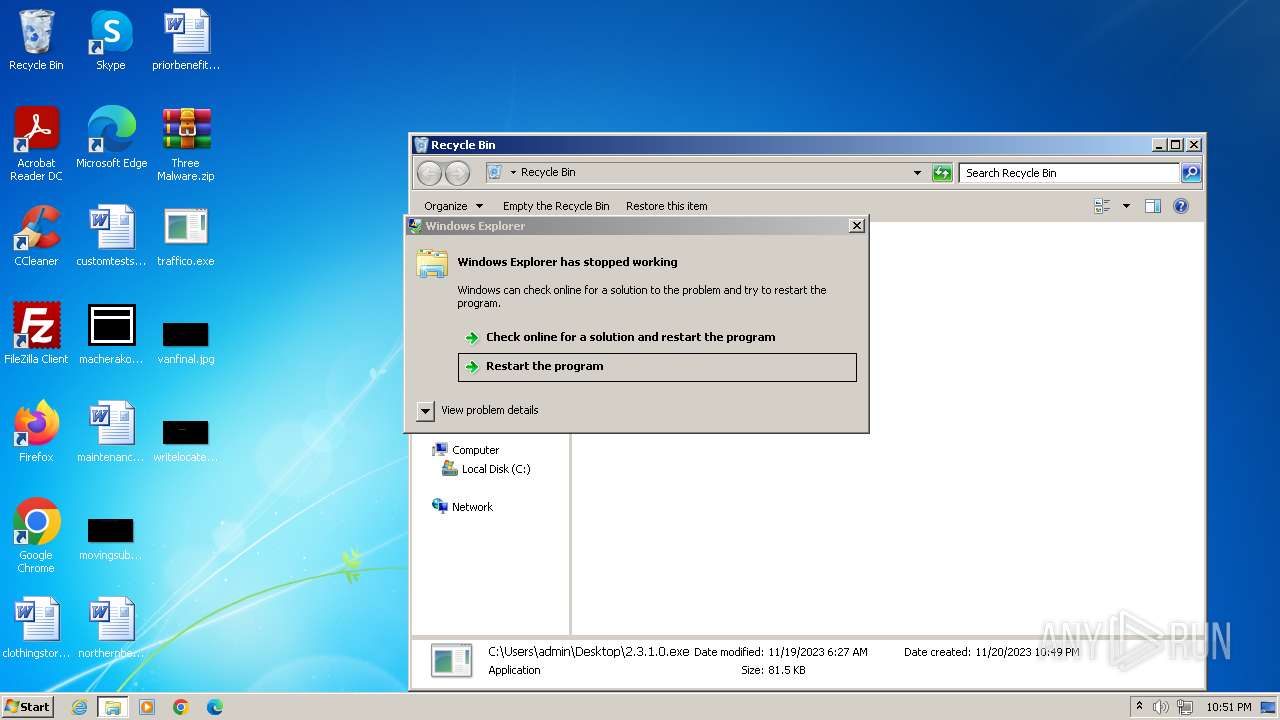Viewport: 1280px width, 720px height.
Task: Open Google Chrome desktop shortcut
Action: (x=36, y=536)
